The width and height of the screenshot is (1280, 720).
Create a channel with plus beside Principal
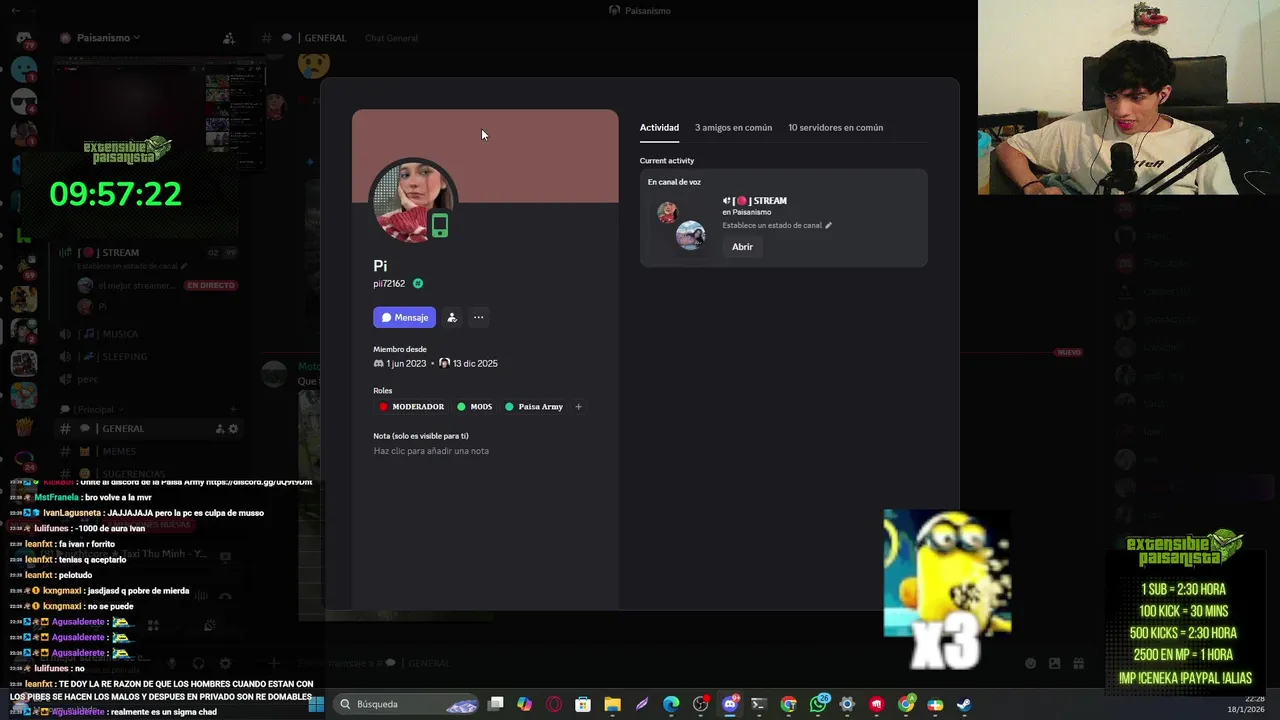(232, 409)
